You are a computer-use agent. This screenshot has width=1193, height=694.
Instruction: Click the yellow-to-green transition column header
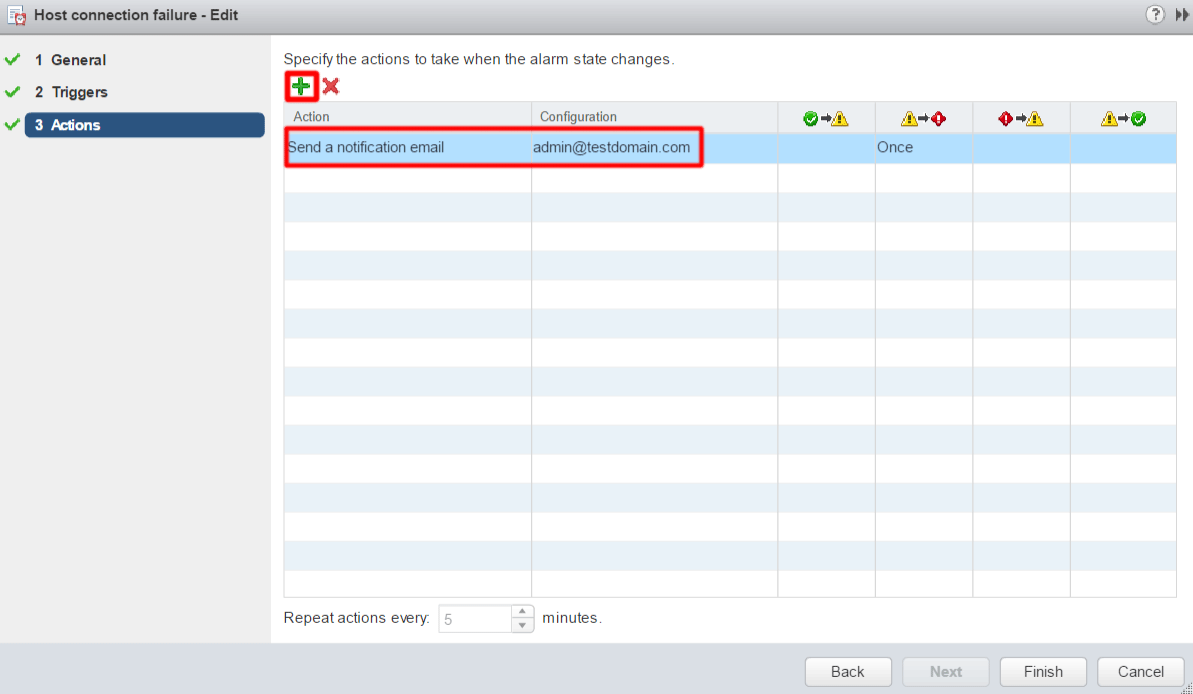1123,118
